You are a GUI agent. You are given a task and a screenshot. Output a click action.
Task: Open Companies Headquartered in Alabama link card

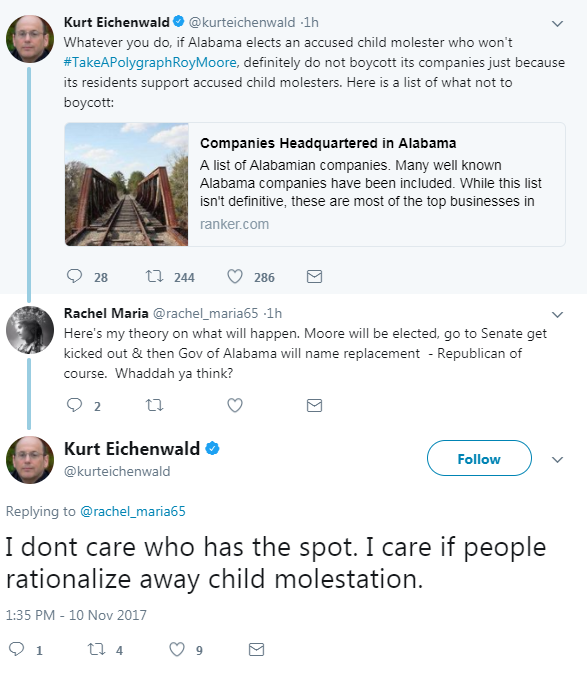point(315,184)
